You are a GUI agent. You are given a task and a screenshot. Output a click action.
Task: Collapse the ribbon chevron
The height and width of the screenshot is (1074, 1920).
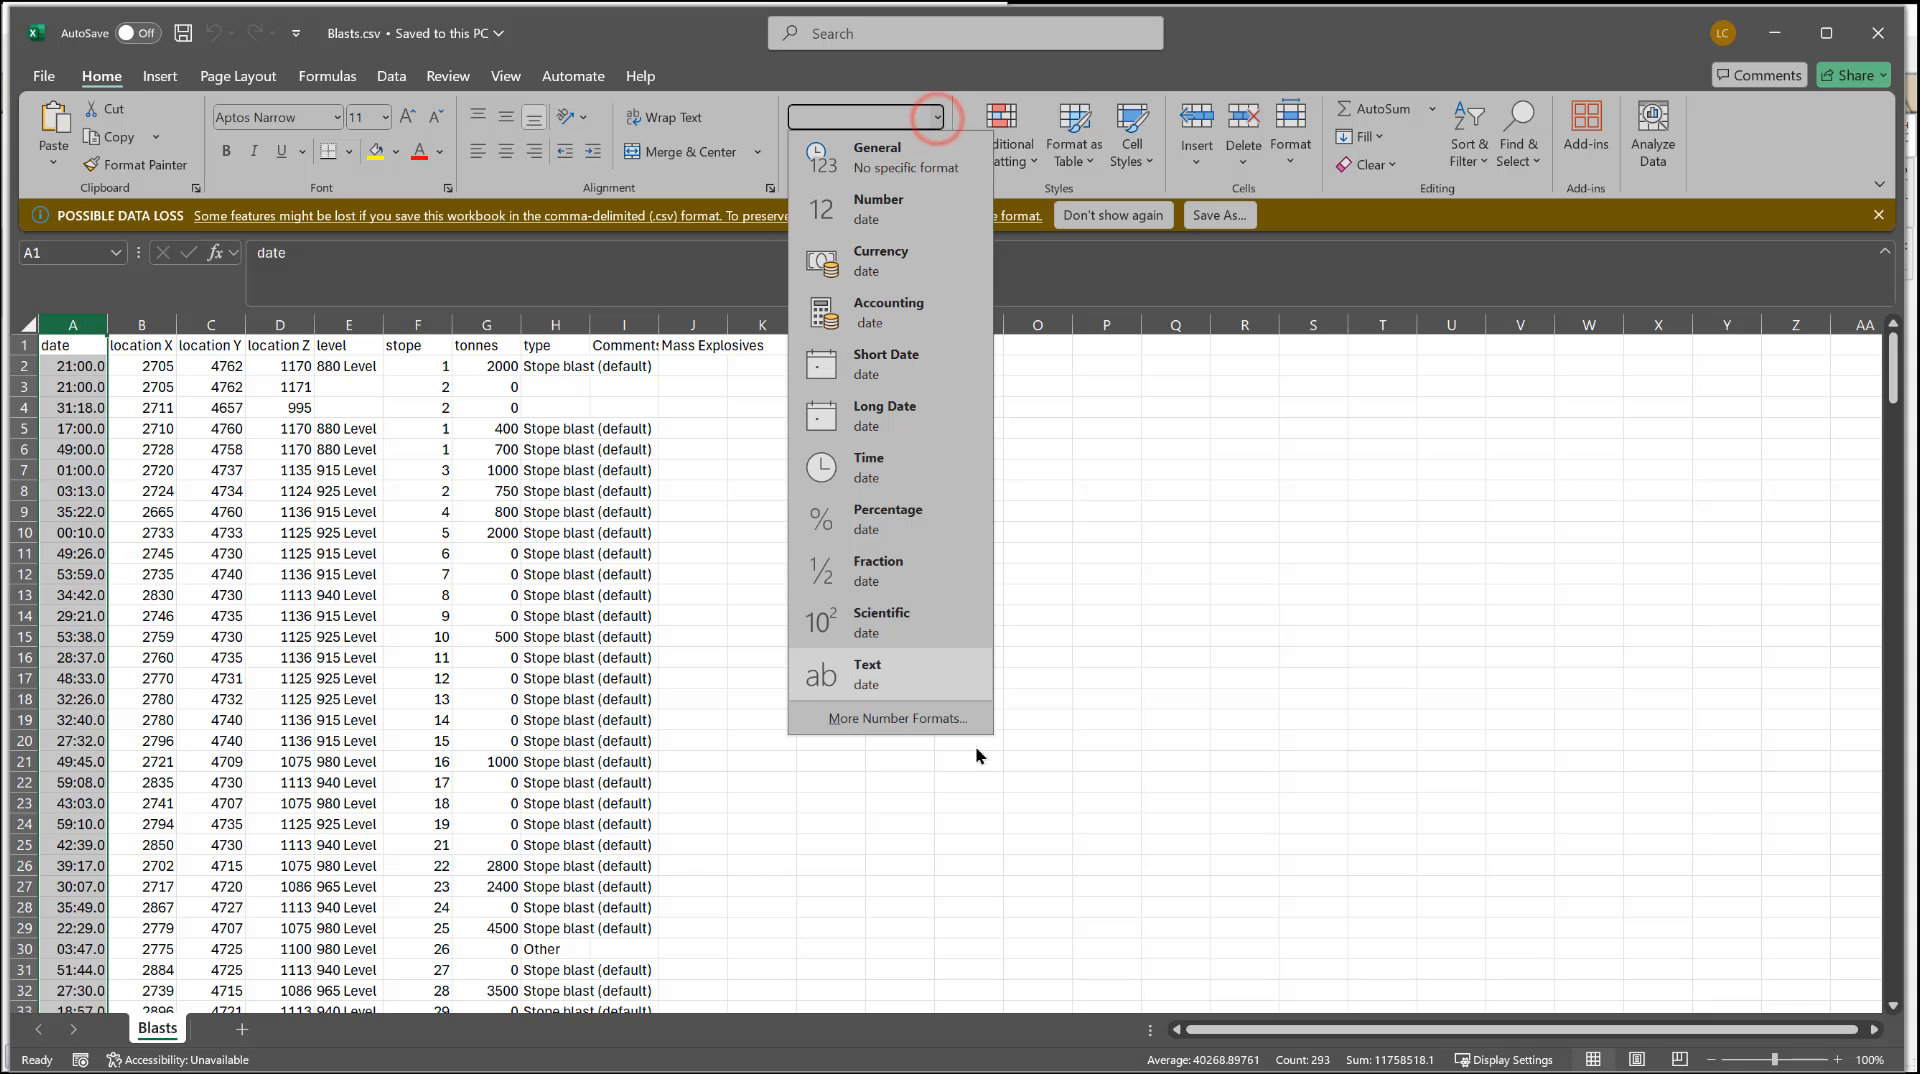tap(1879, 184)
